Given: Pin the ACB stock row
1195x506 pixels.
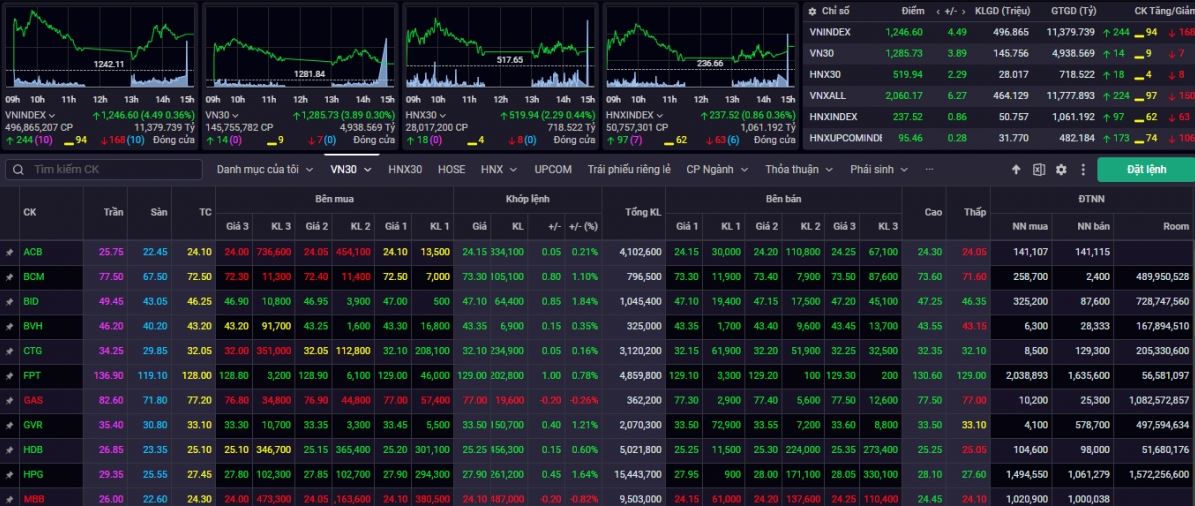Looking at the screenshot, I should coord(10,252).
